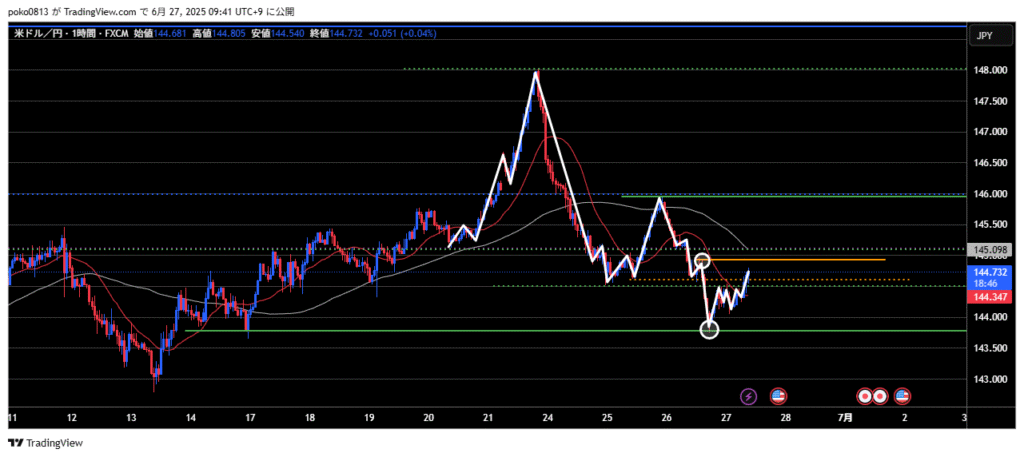Select the upper white circle marker on chart
Viewport: 1024px width, 457px height.
pyautogui.click(x=702, y=261)
